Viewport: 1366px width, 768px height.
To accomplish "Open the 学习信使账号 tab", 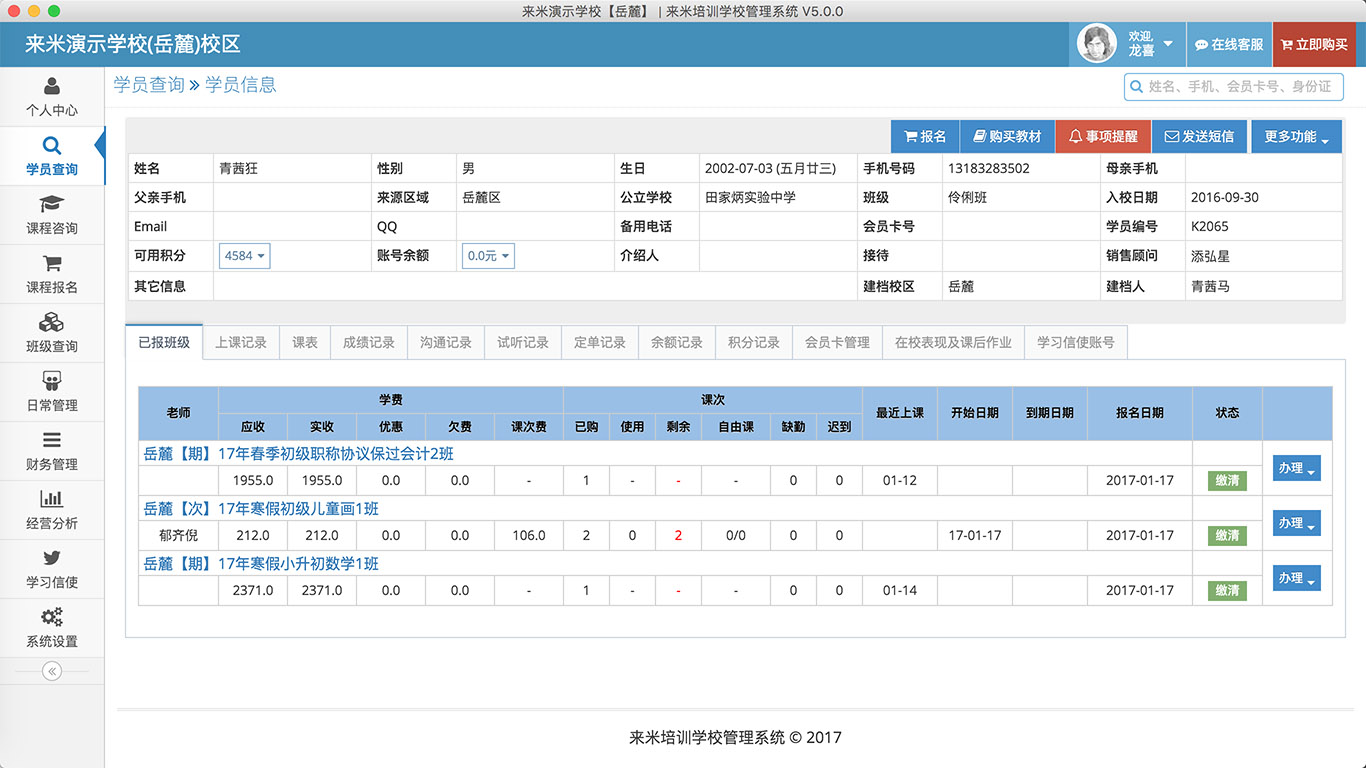I will coord(1076,342).
